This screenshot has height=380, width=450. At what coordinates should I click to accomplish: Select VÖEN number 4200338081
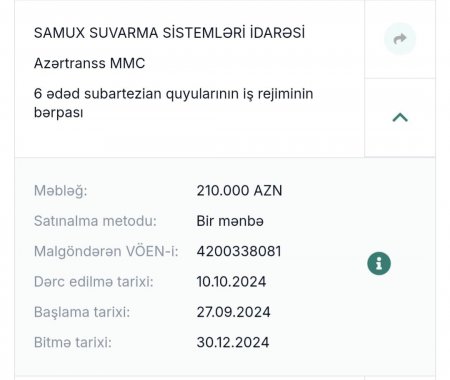click(239, 251)
